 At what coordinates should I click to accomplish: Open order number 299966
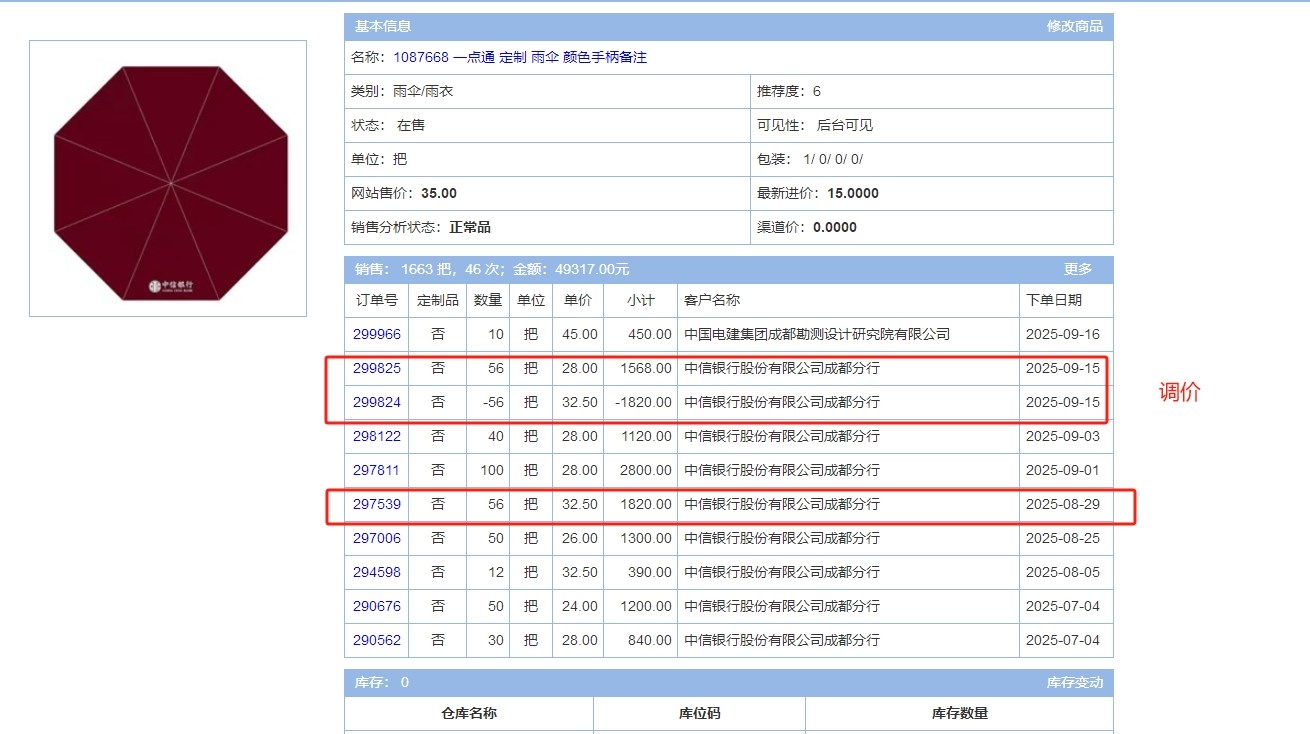(x=376, y=334)
